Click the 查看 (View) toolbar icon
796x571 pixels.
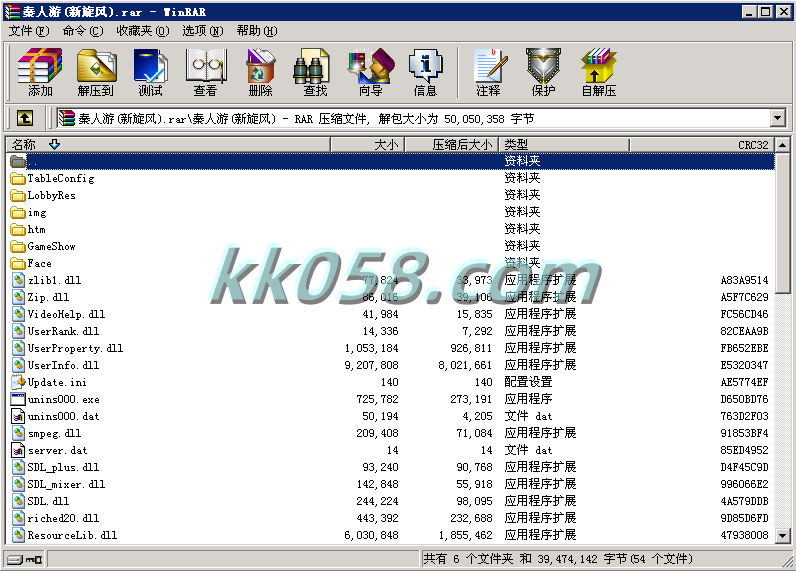[x=206, y=72]
